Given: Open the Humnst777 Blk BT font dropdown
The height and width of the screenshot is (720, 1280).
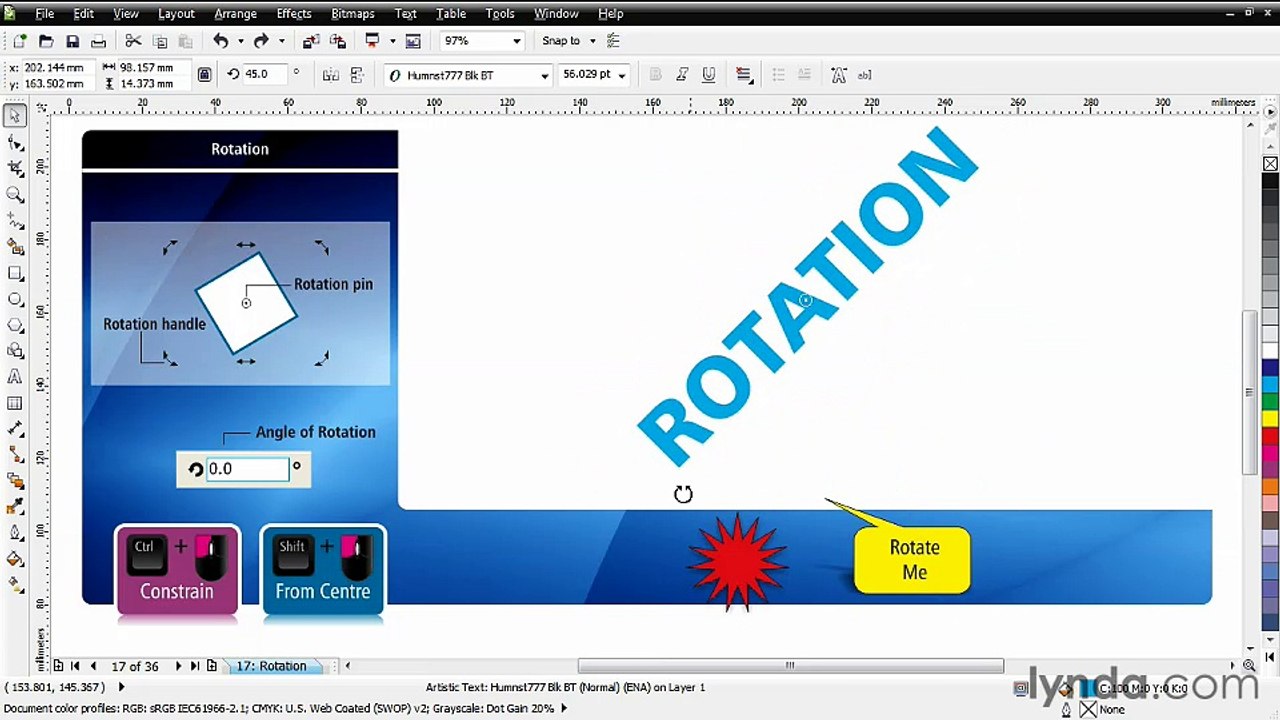Looking at the screenshot, I should tap(545, 75).
